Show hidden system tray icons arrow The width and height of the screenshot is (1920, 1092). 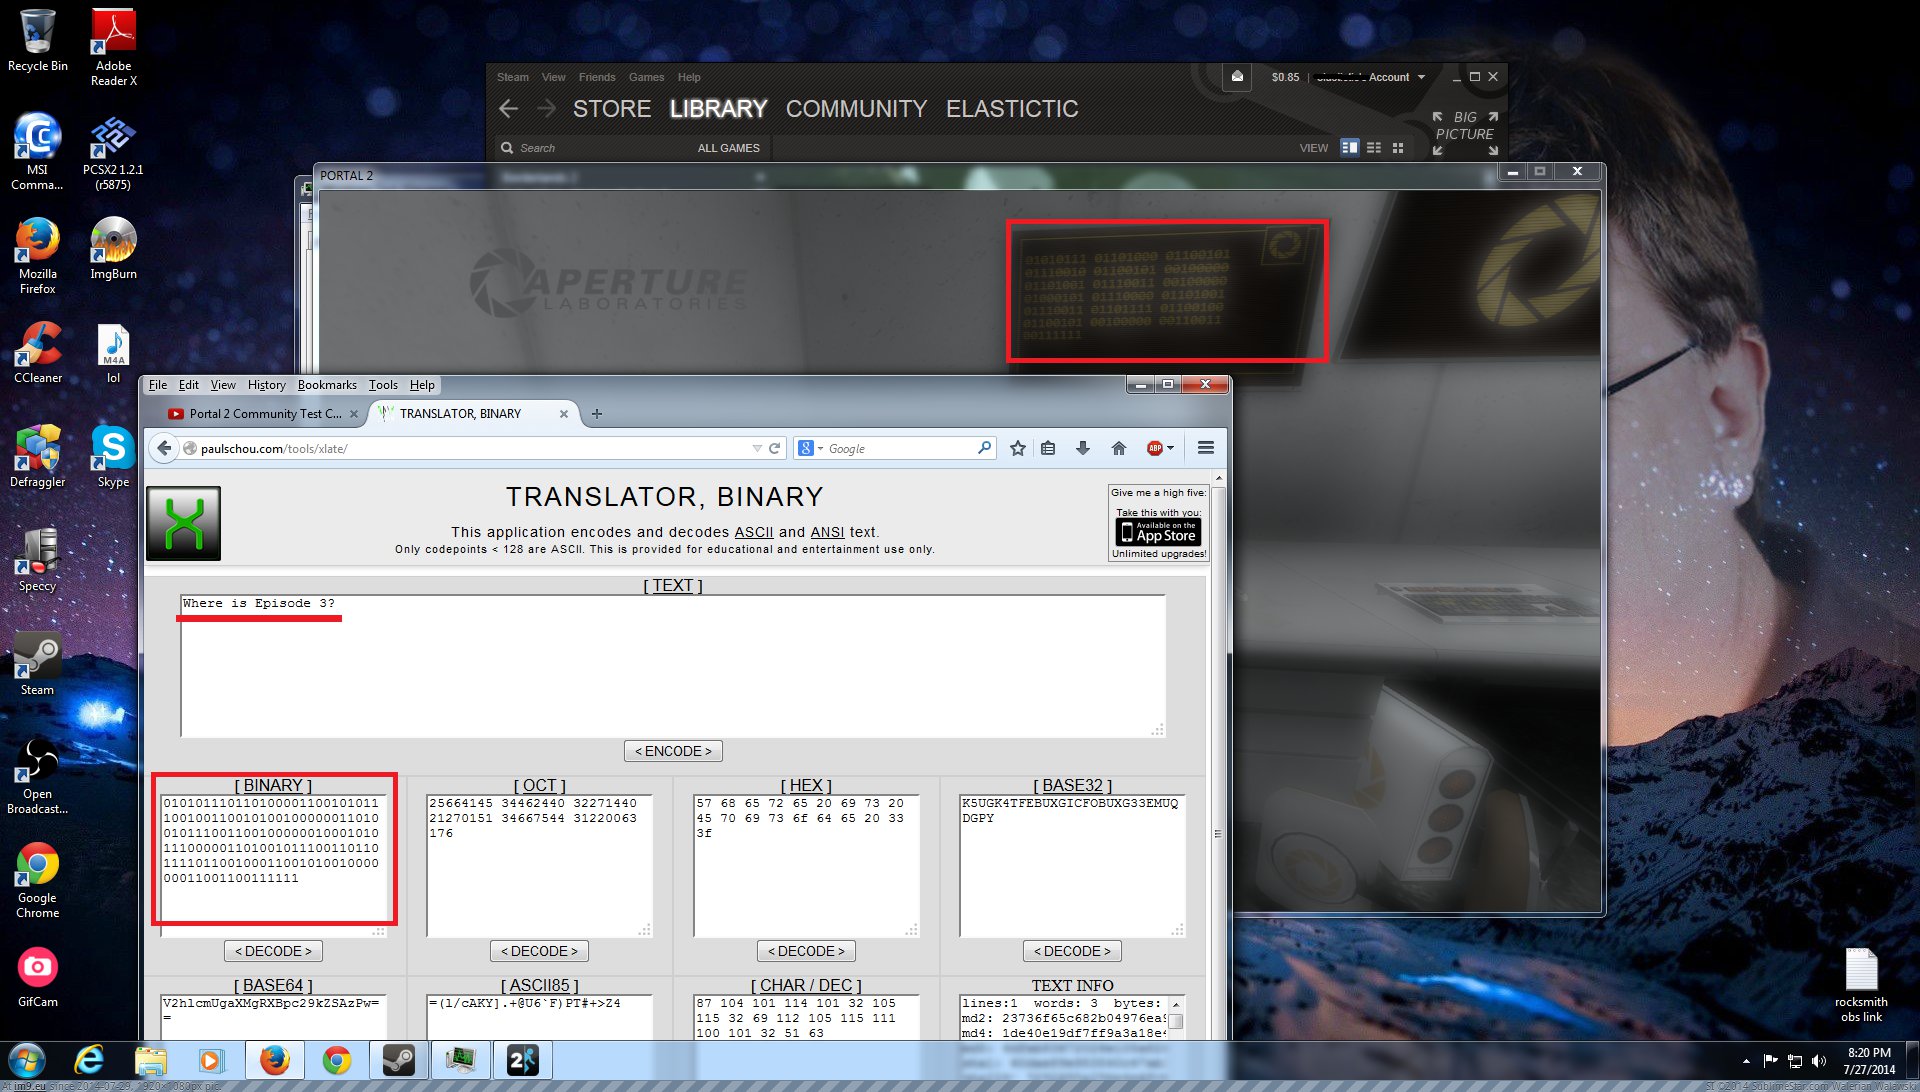tap(1746, 1060)
